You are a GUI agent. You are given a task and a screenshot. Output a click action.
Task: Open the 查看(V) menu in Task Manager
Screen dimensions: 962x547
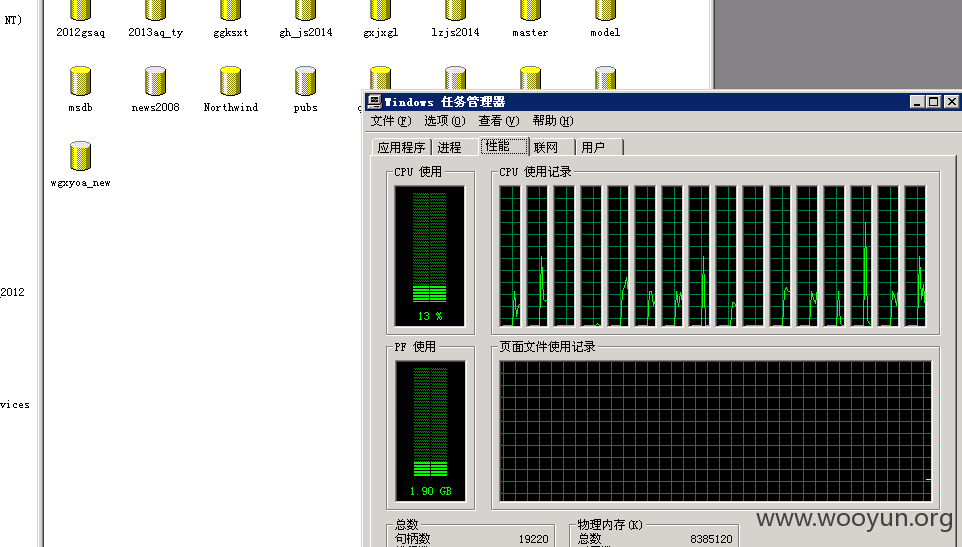[x=499, y=121]
